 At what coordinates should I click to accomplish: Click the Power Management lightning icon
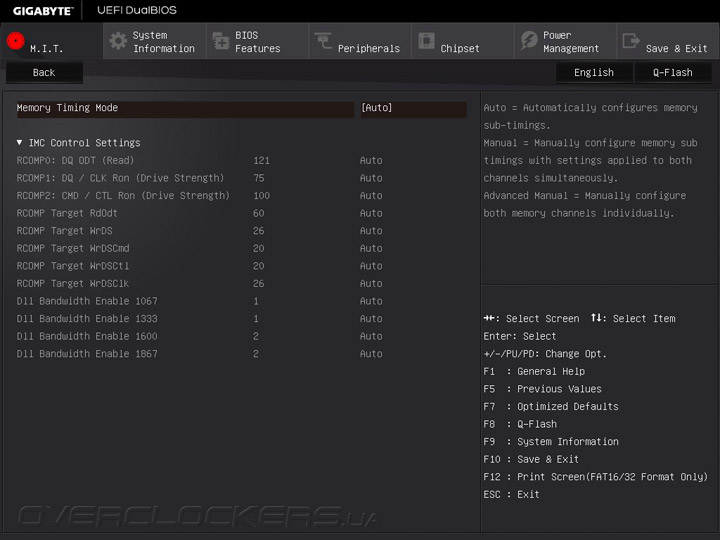pos(529,41)
